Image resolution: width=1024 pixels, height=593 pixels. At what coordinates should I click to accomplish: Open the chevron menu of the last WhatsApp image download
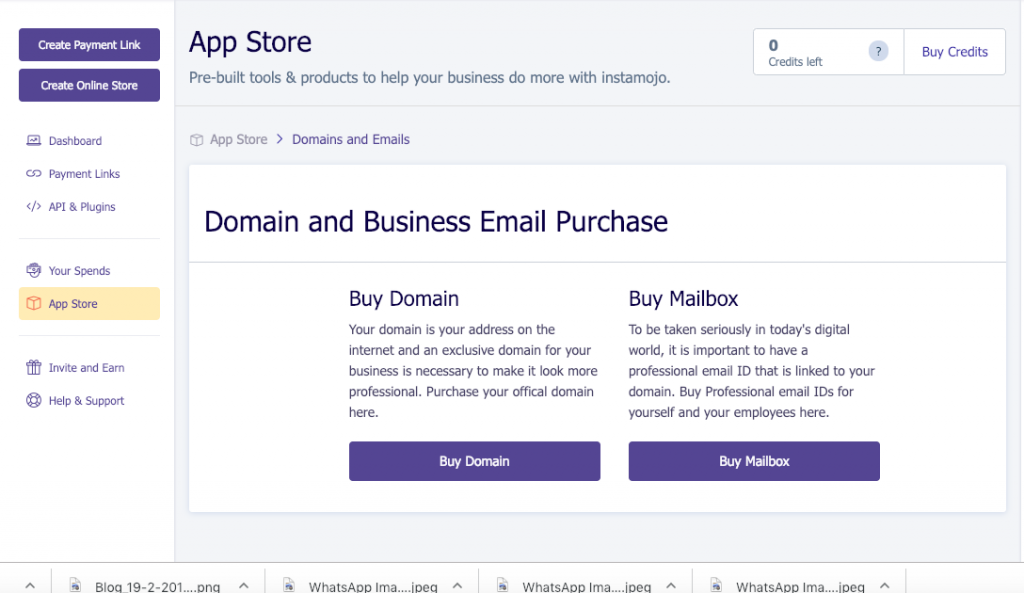pyautogui.click(x=885, y=586)
